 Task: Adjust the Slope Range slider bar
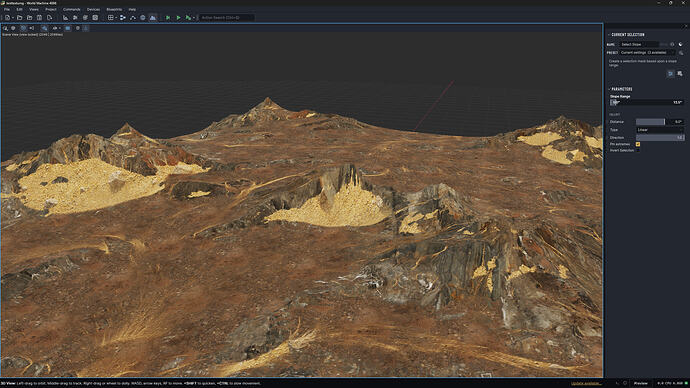pyautogui.click(x=647, y=102)
